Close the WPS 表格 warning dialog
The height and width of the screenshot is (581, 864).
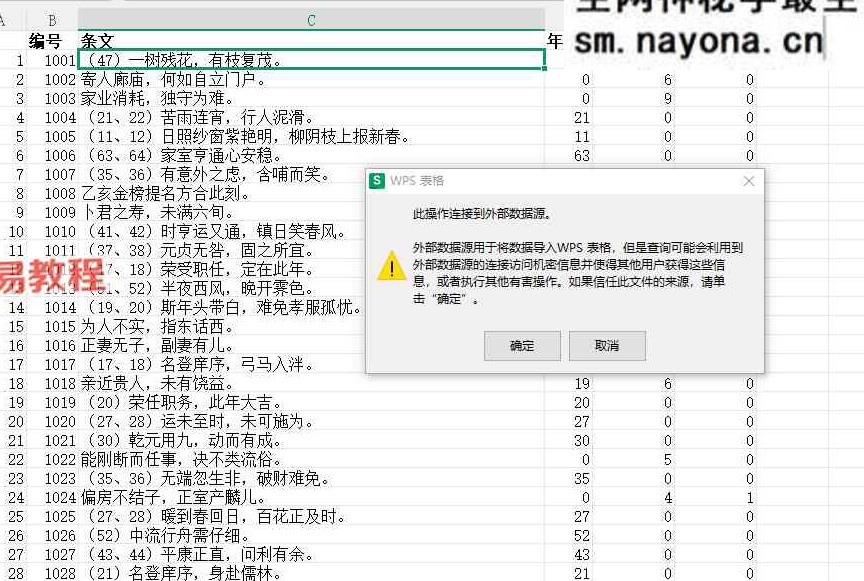click(748, 181)
